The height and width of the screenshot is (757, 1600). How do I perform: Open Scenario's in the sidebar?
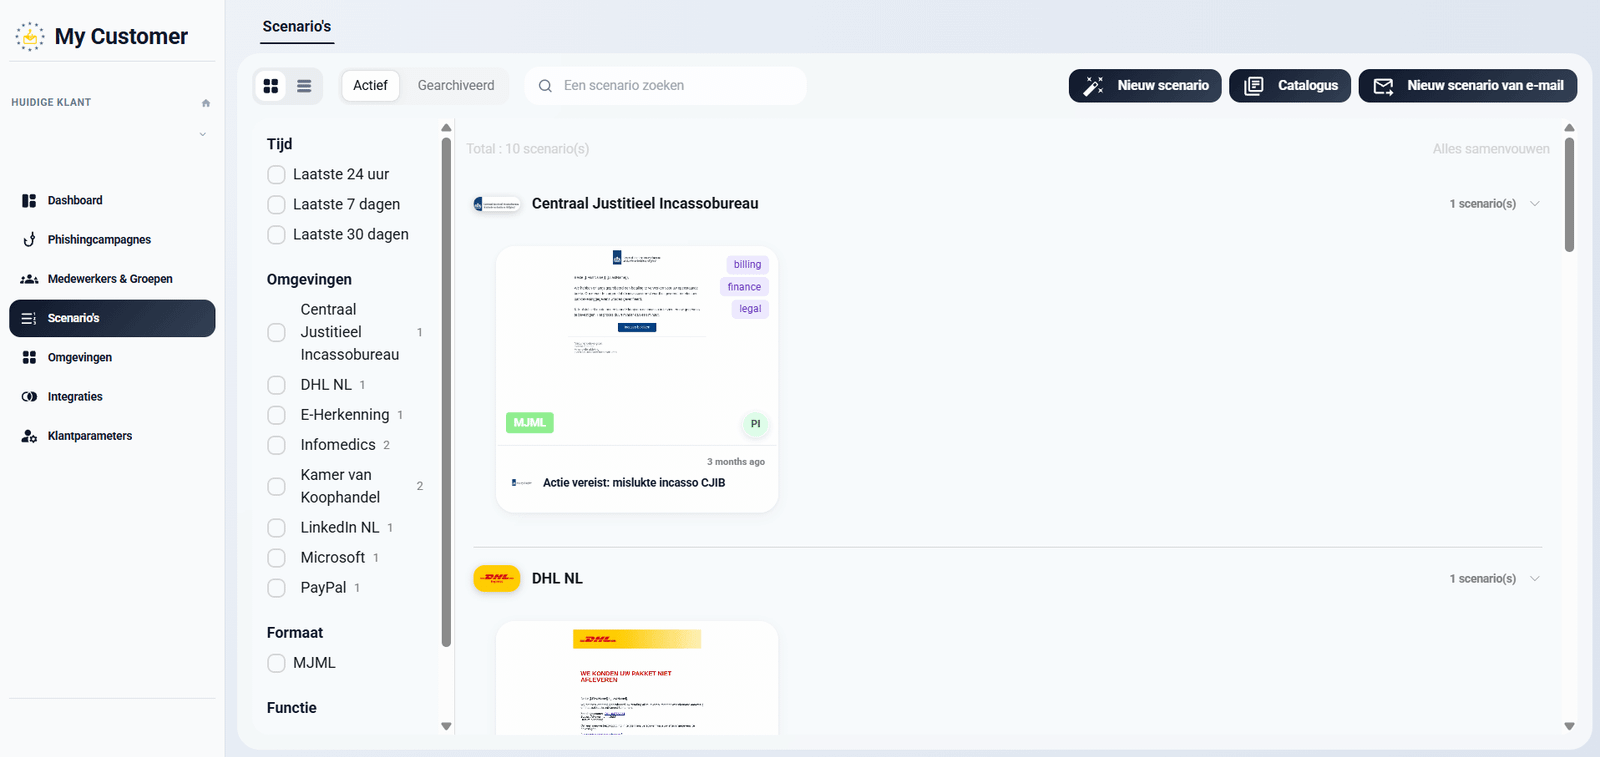pos(112,318)
